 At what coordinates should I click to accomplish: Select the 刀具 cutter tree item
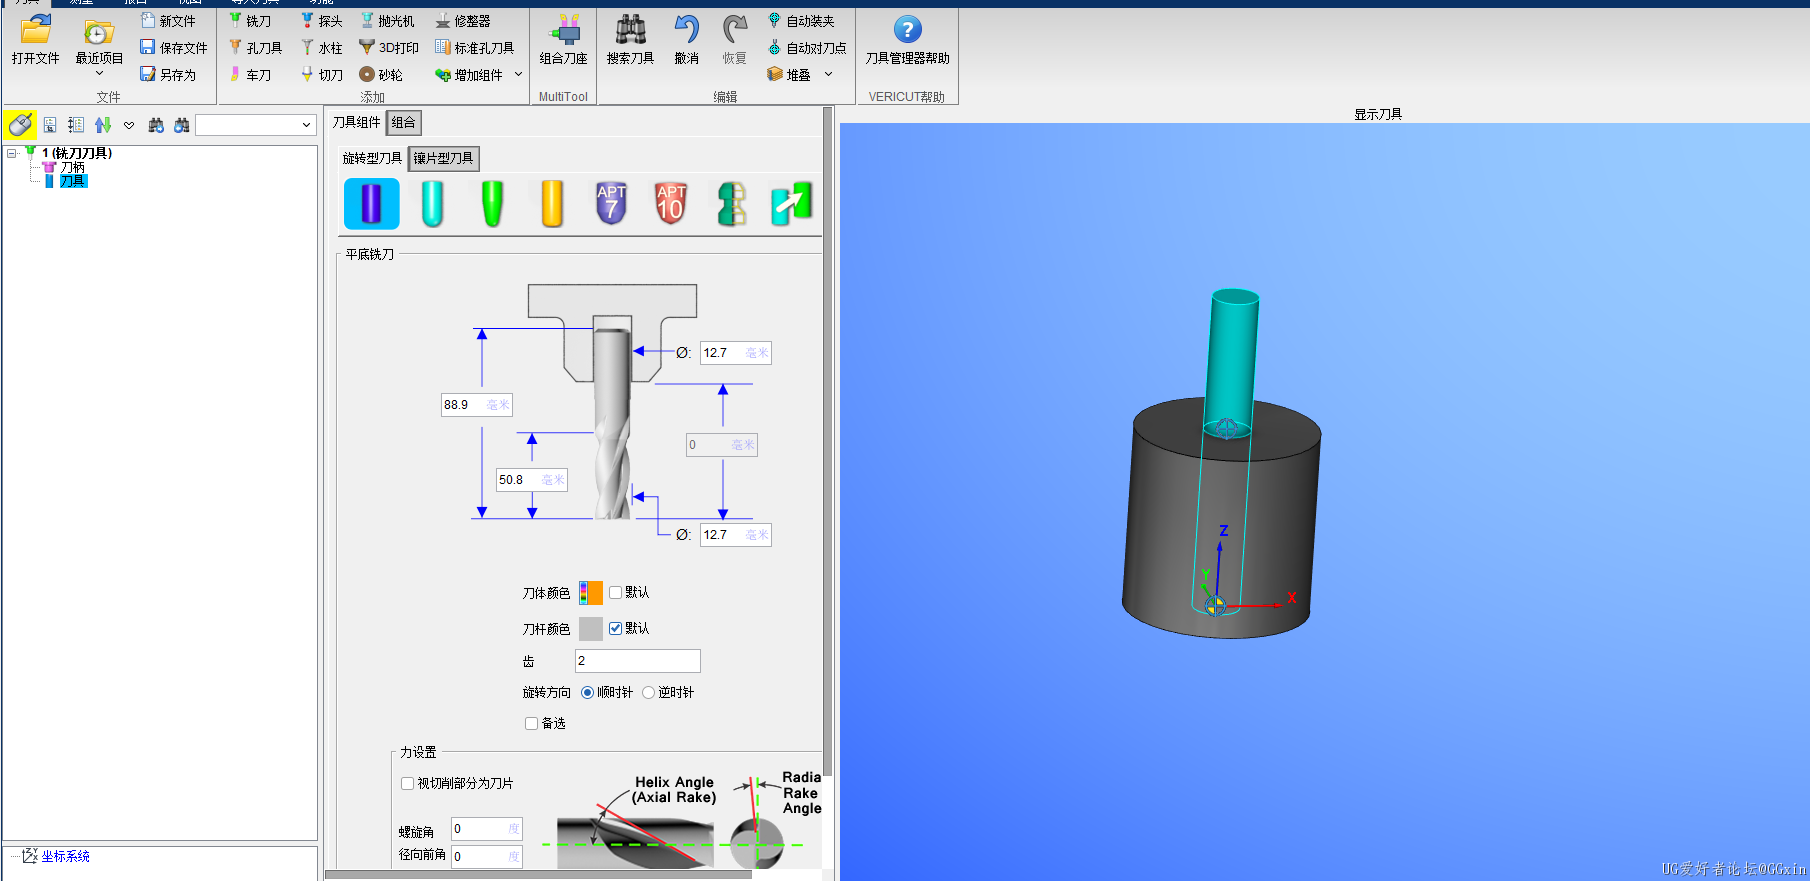point(73,181)
